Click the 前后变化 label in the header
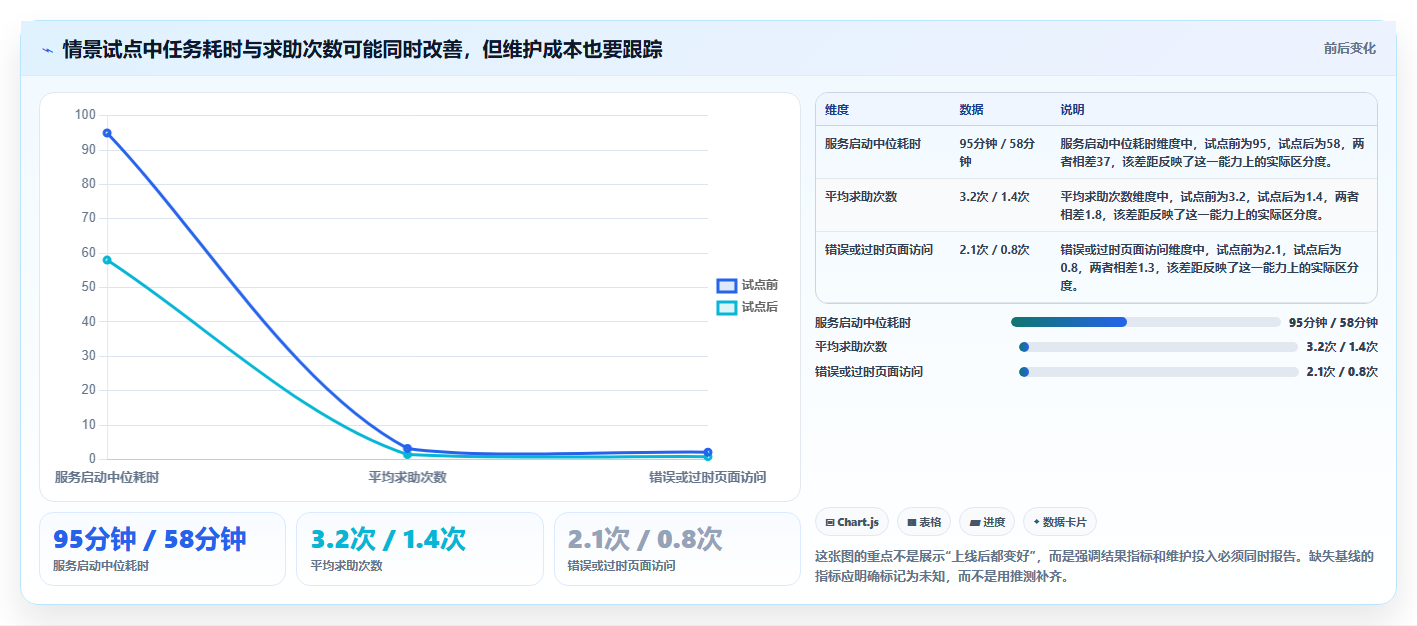Screen dimensions: 1417x626 (1349, 48)
